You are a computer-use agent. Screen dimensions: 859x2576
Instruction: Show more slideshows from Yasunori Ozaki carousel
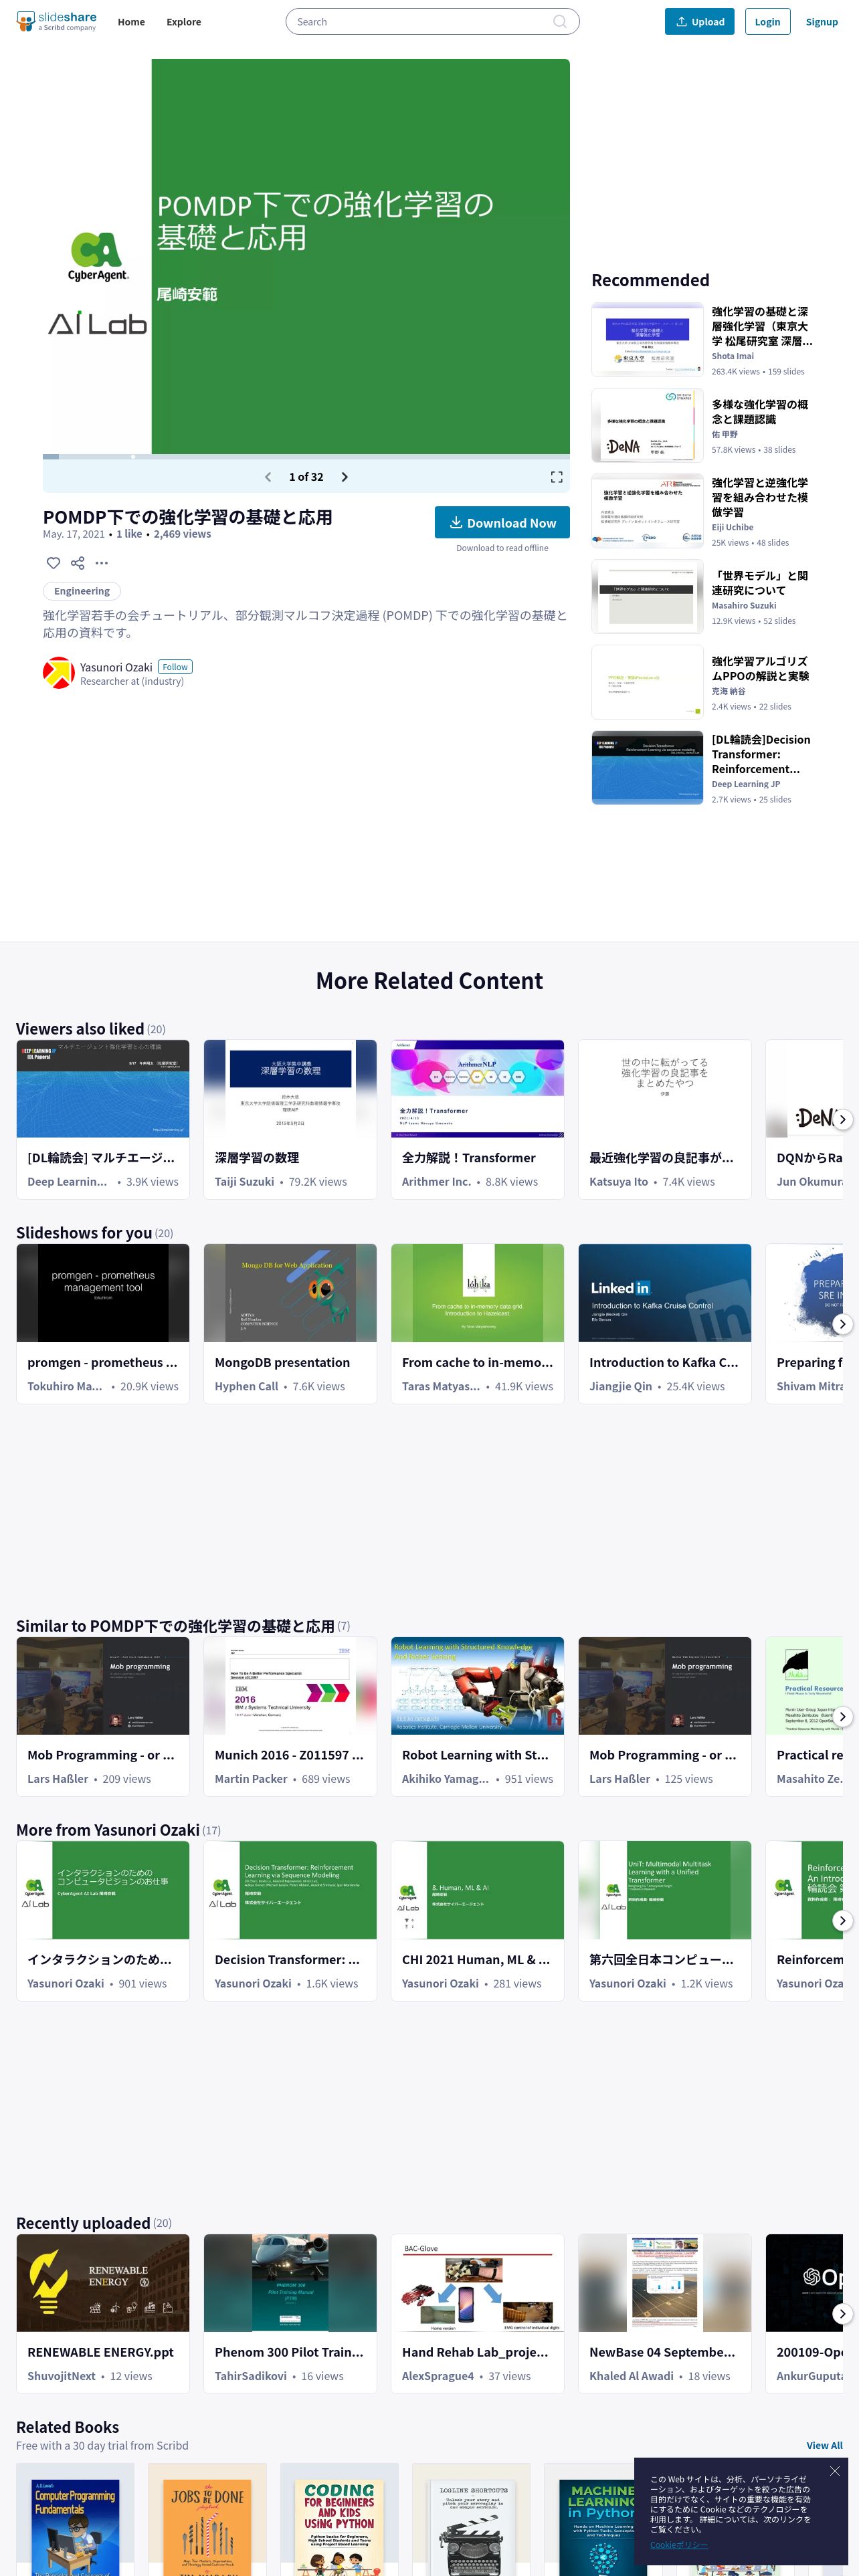(x=843, y=1920)
